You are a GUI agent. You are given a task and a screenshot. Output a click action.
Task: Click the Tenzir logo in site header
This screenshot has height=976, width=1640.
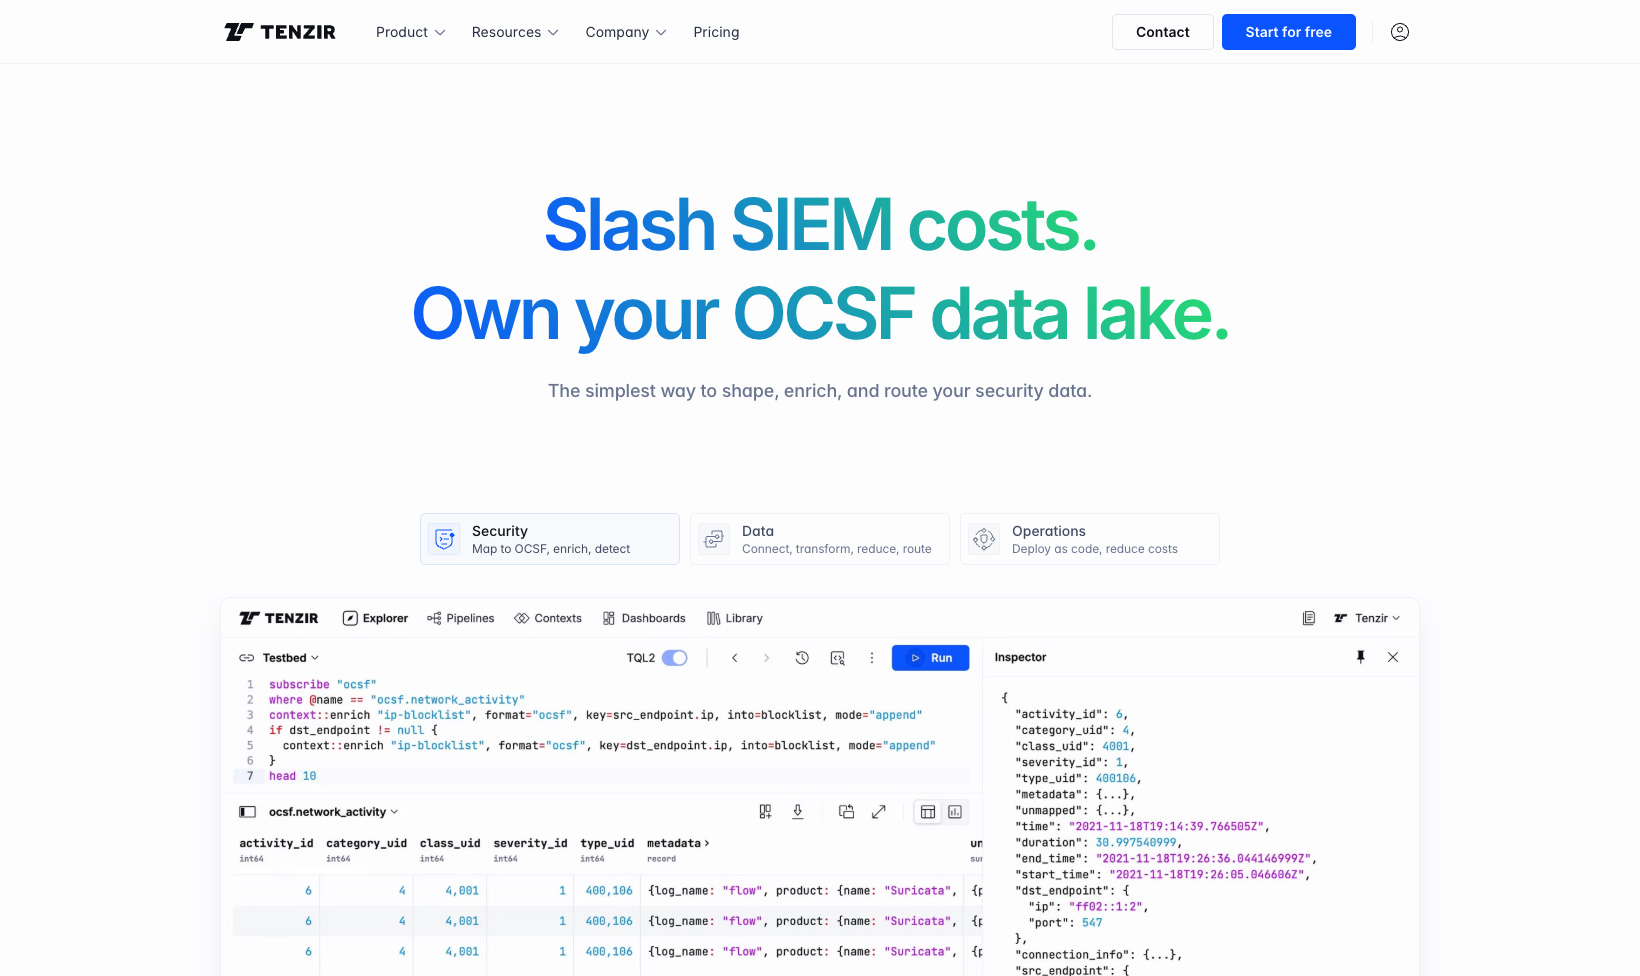tap(280, 32)
